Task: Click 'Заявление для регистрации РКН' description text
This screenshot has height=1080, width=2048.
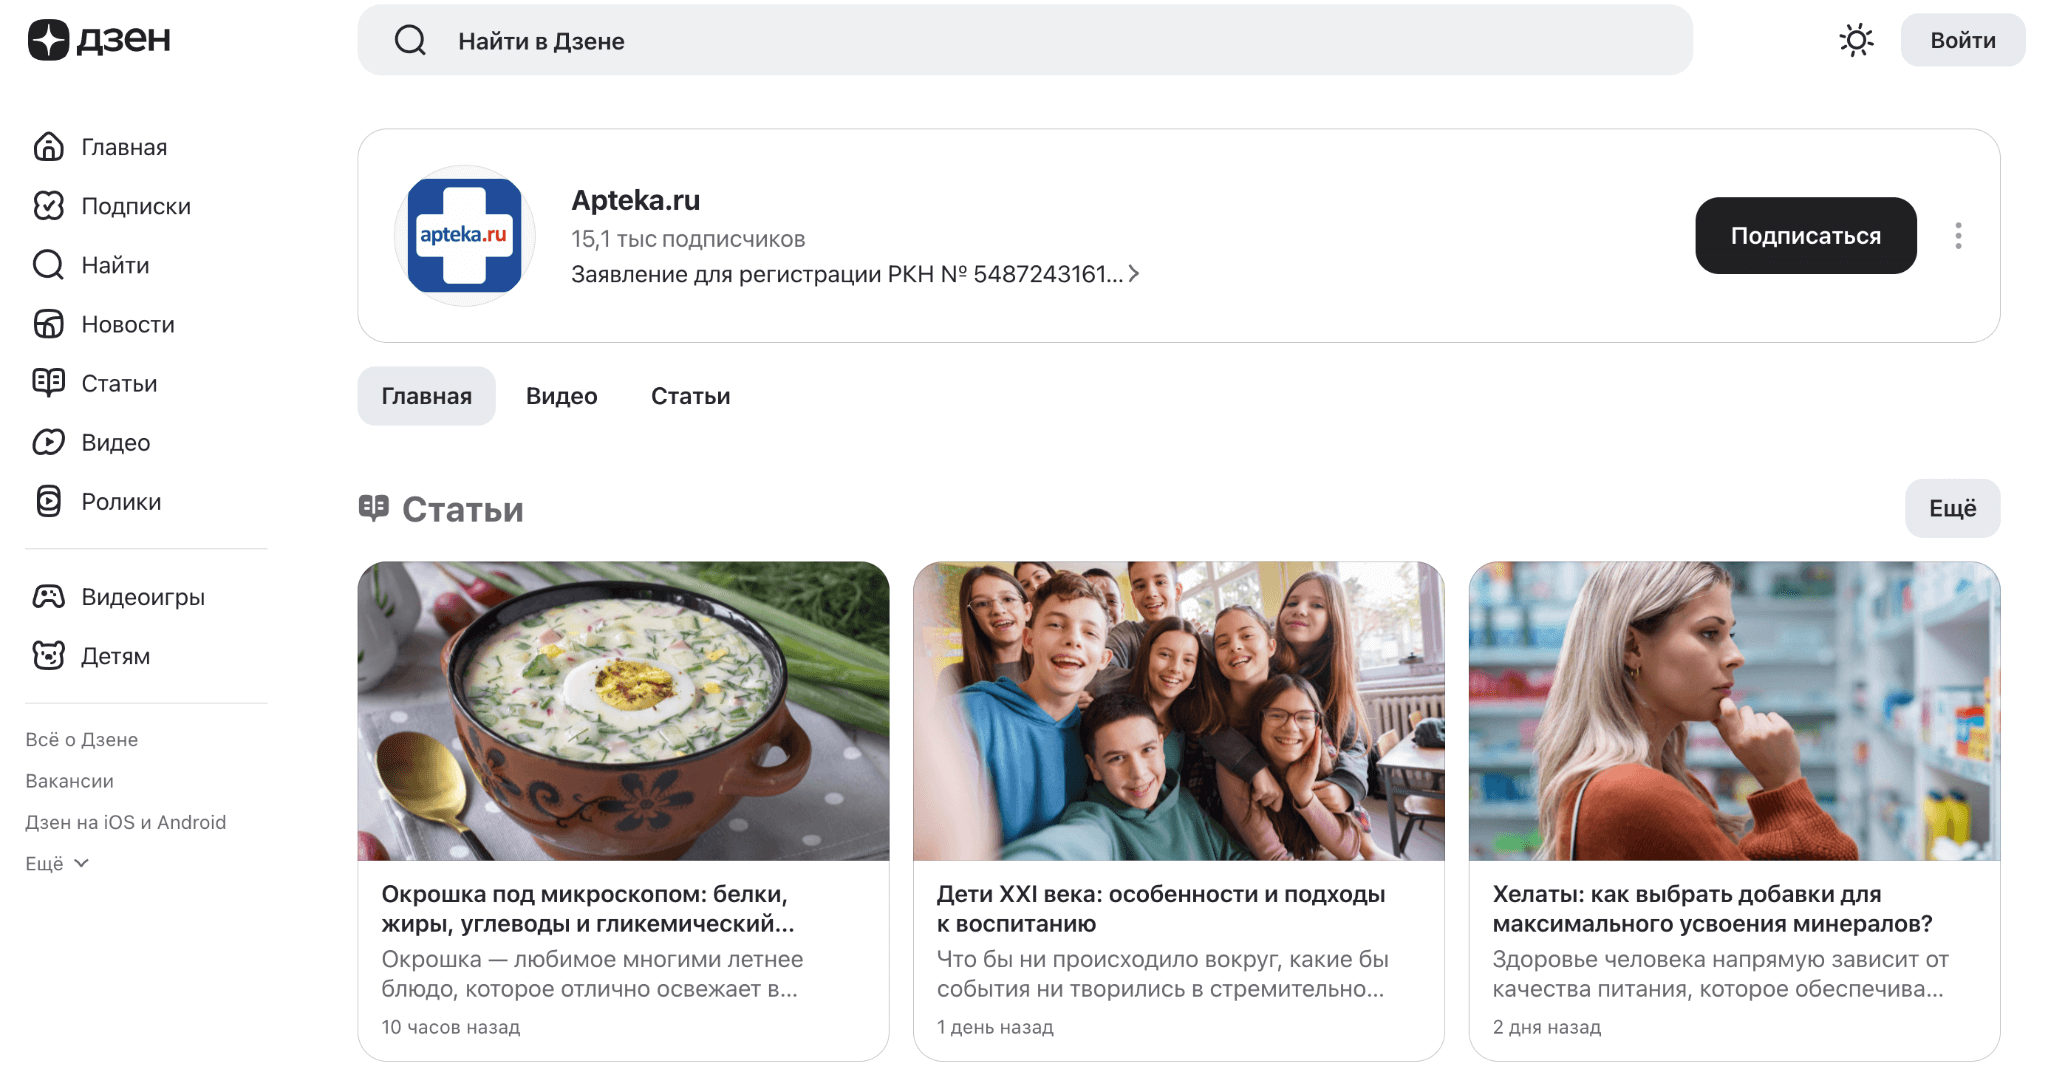Action: click(847, 274)
